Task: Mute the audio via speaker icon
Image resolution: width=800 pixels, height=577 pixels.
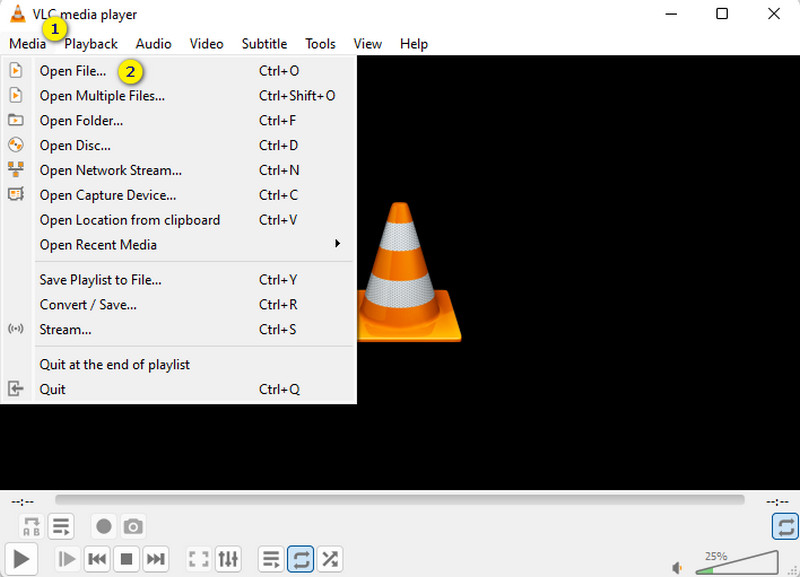Action: (678, 567)
